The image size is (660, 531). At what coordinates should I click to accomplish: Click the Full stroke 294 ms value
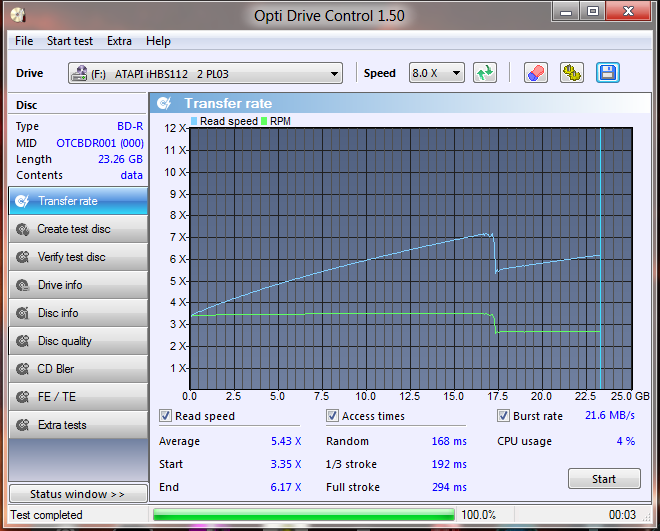[449, 487]
